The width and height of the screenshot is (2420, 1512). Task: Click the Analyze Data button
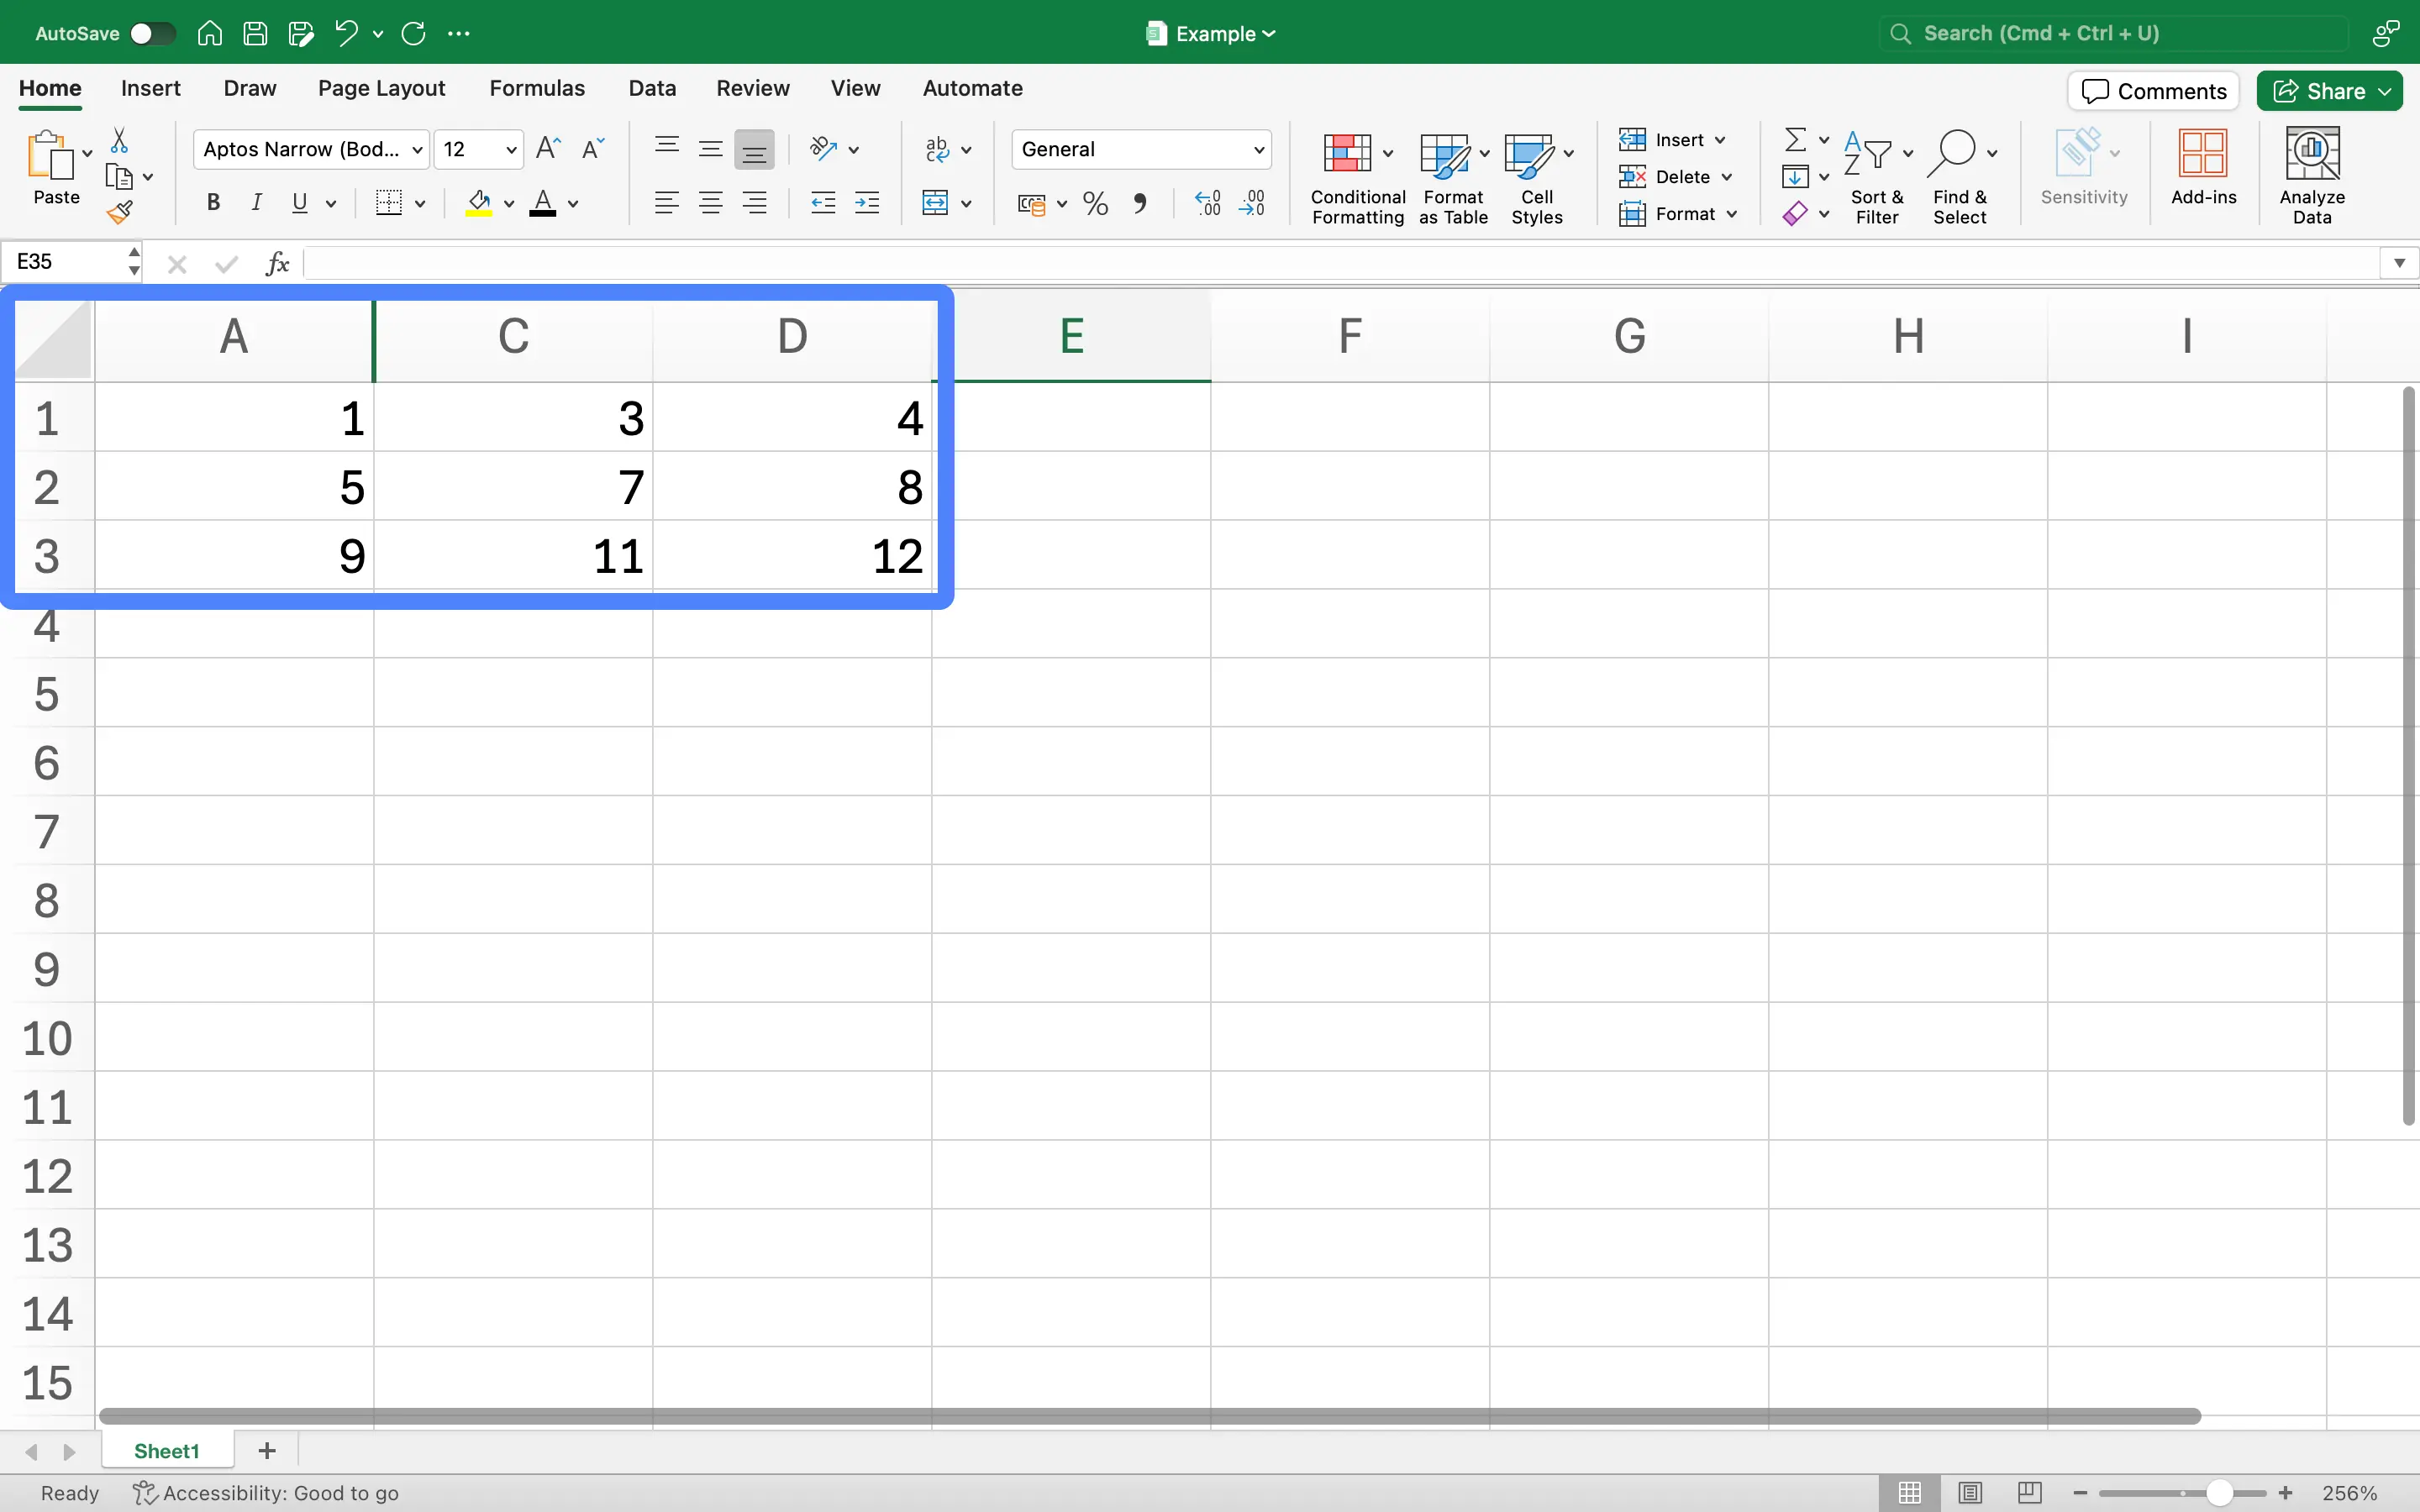[2312, 177]
